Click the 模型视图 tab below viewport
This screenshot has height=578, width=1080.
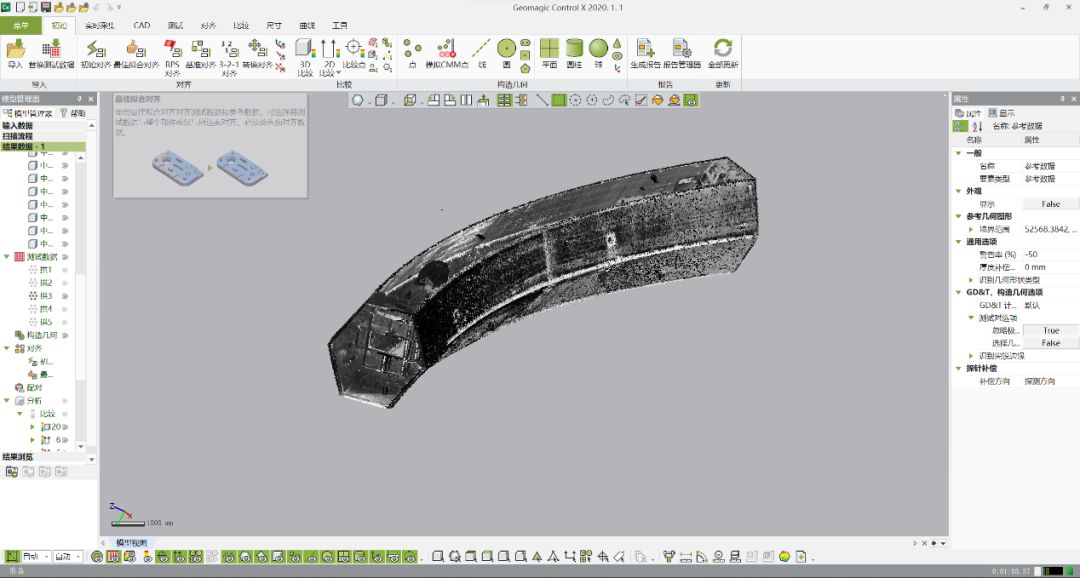[x=131, y=543]
